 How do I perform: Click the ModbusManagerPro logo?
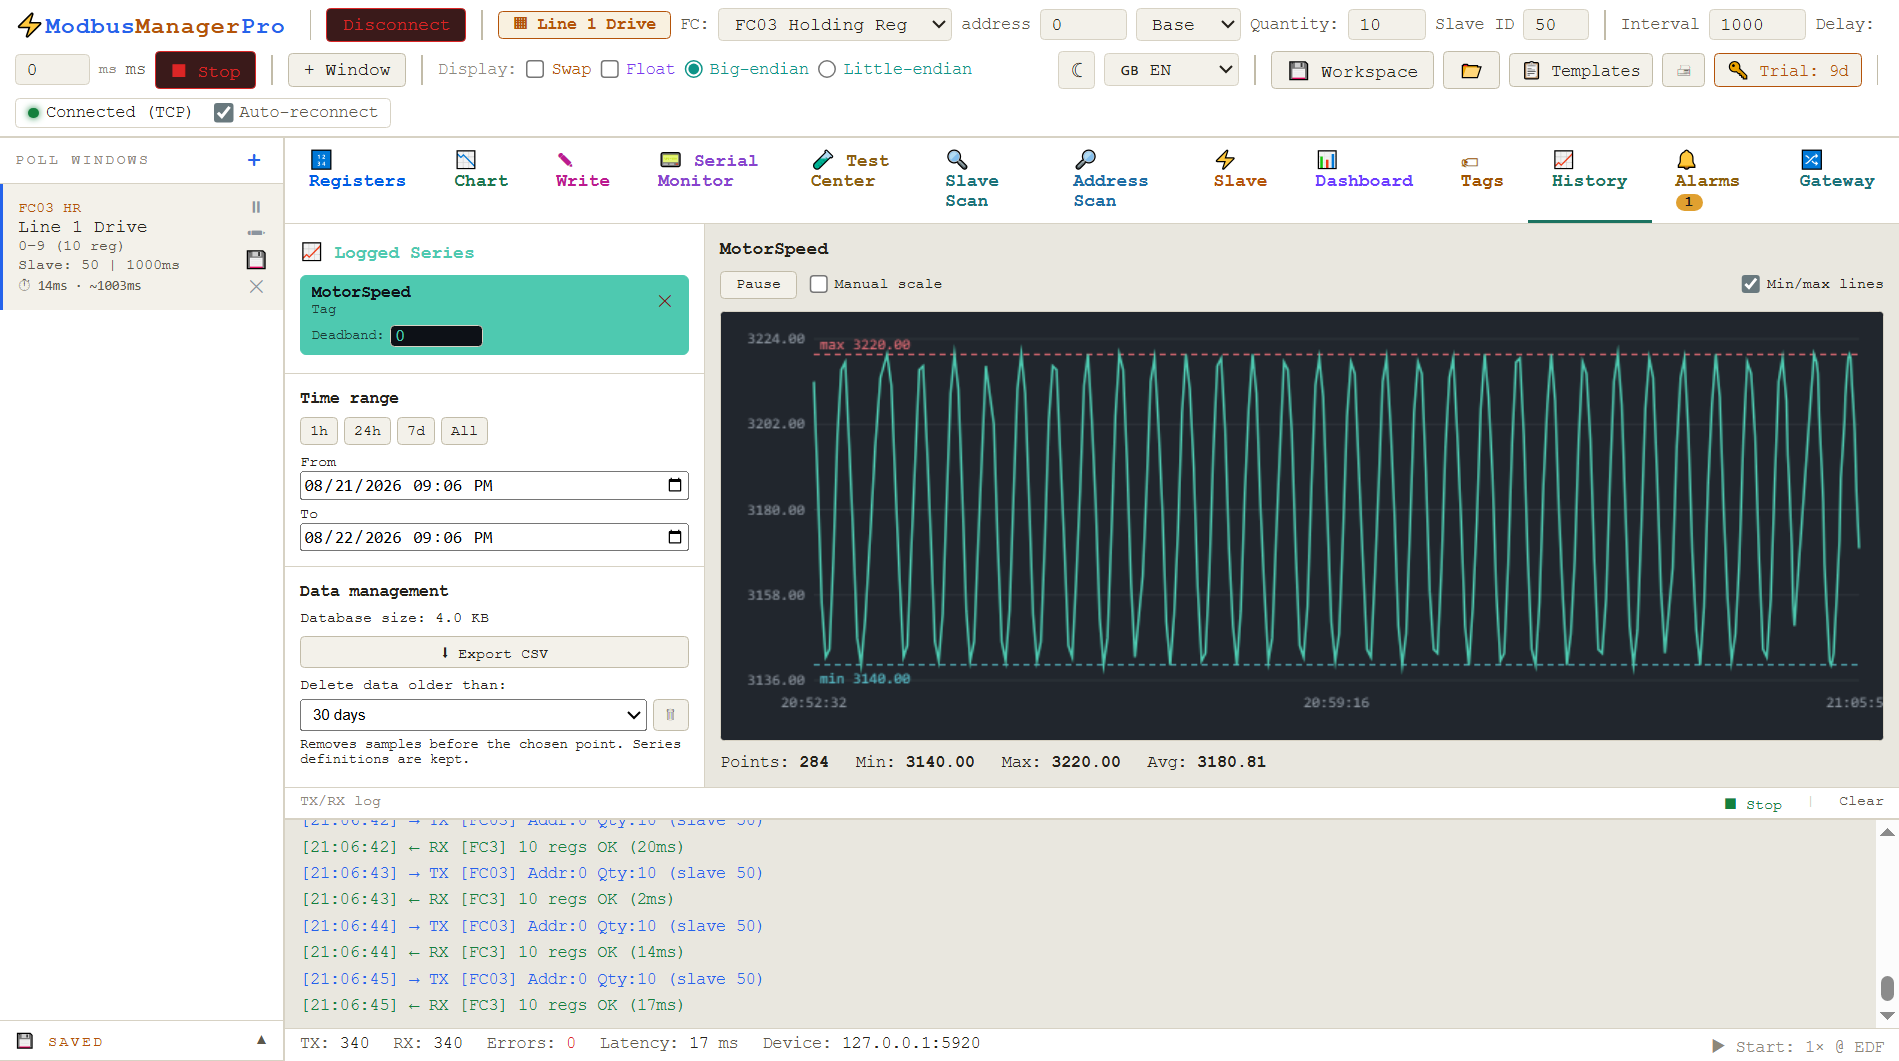(x=151, y=26)
